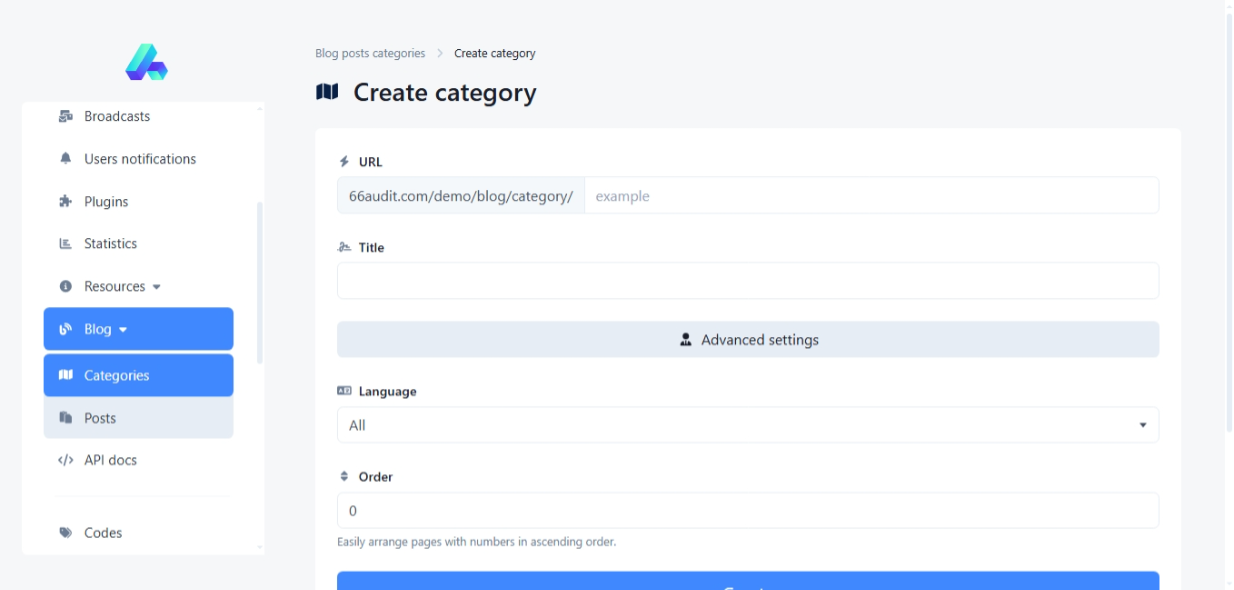Click into the Title text field
Viewport: 1234px width, 590px height.
click(x=747, y=281)
